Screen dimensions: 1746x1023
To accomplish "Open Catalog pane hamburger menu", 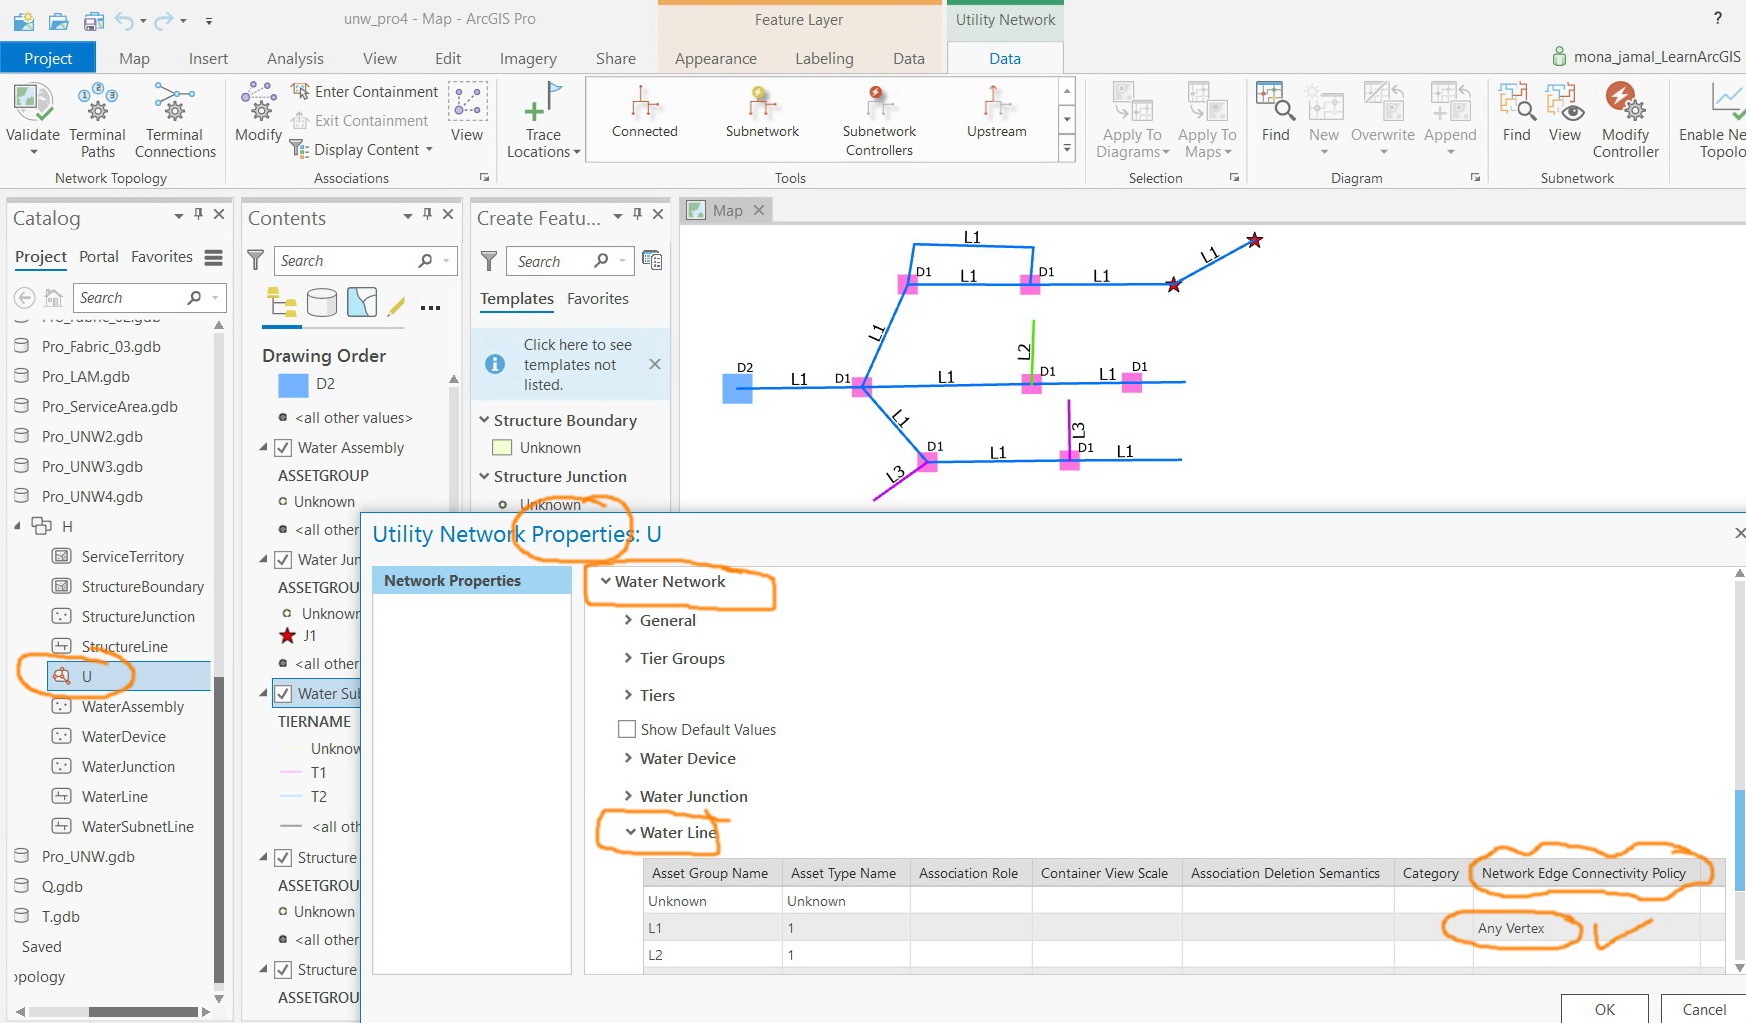I will point(213,257).
